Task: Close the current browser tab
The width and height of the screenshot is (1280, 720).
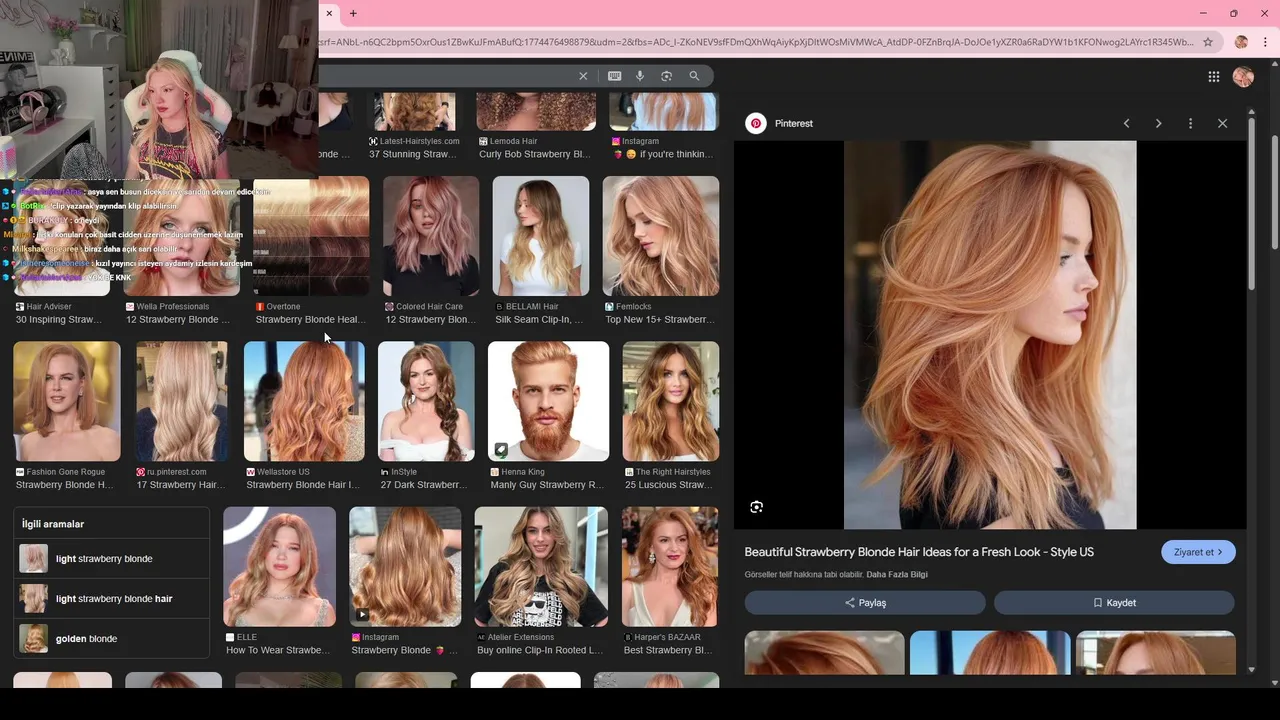Action: 329,13
